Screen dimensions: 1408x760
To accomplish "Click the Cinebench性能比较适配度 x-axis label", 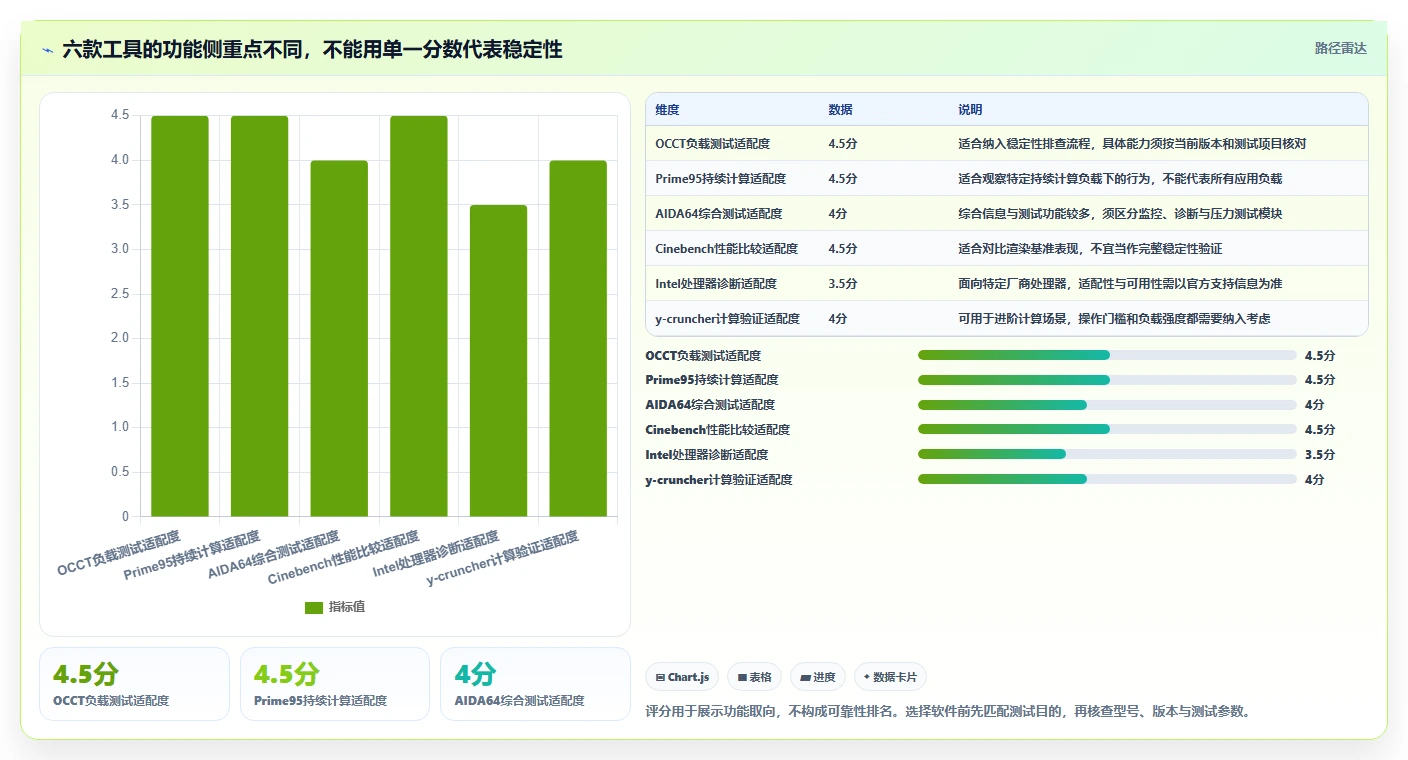I will (x=344, y=558).
